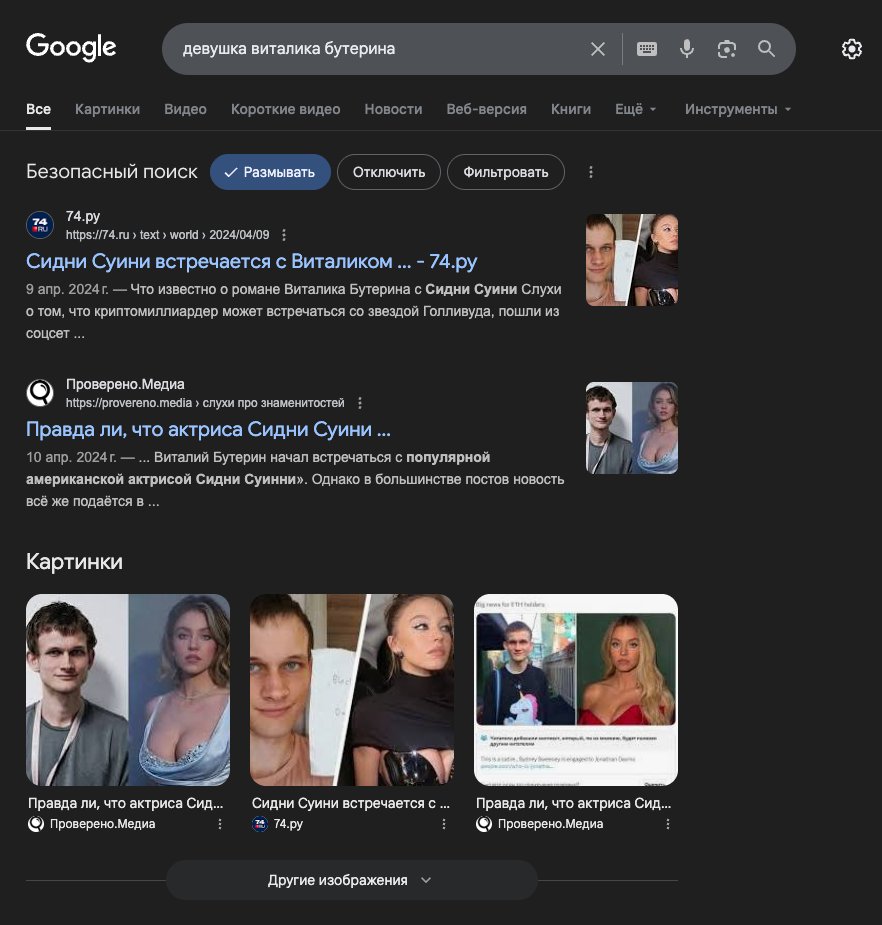Switch to the Картинки tab
This screenshot has height=925, width=882.
pos(107,109)
